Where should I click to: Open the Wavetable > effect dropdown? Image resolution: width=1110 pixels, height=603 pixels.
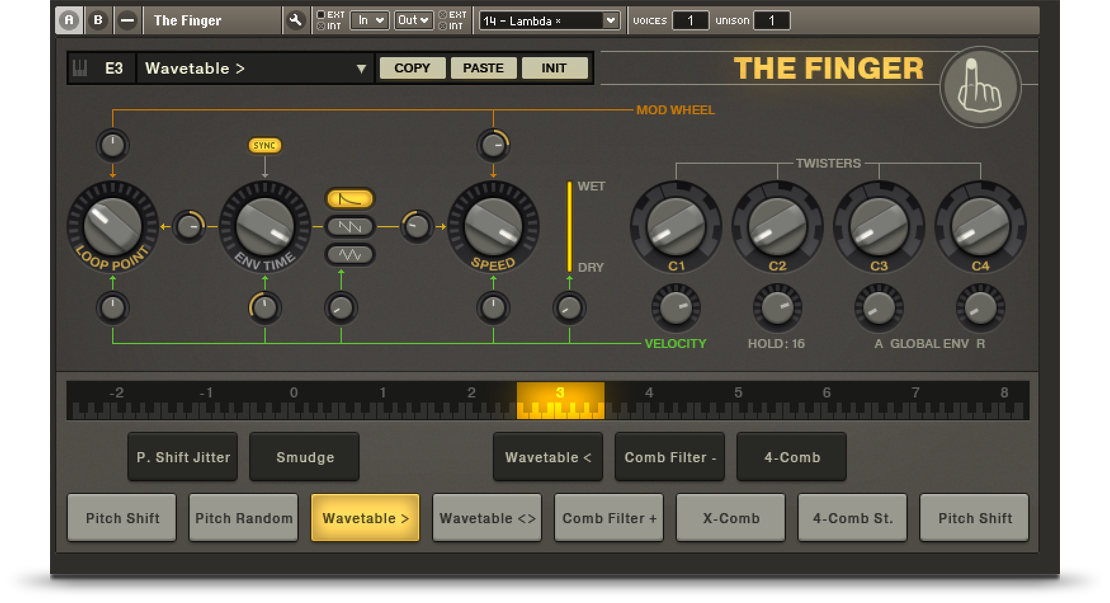click(256, 68)
